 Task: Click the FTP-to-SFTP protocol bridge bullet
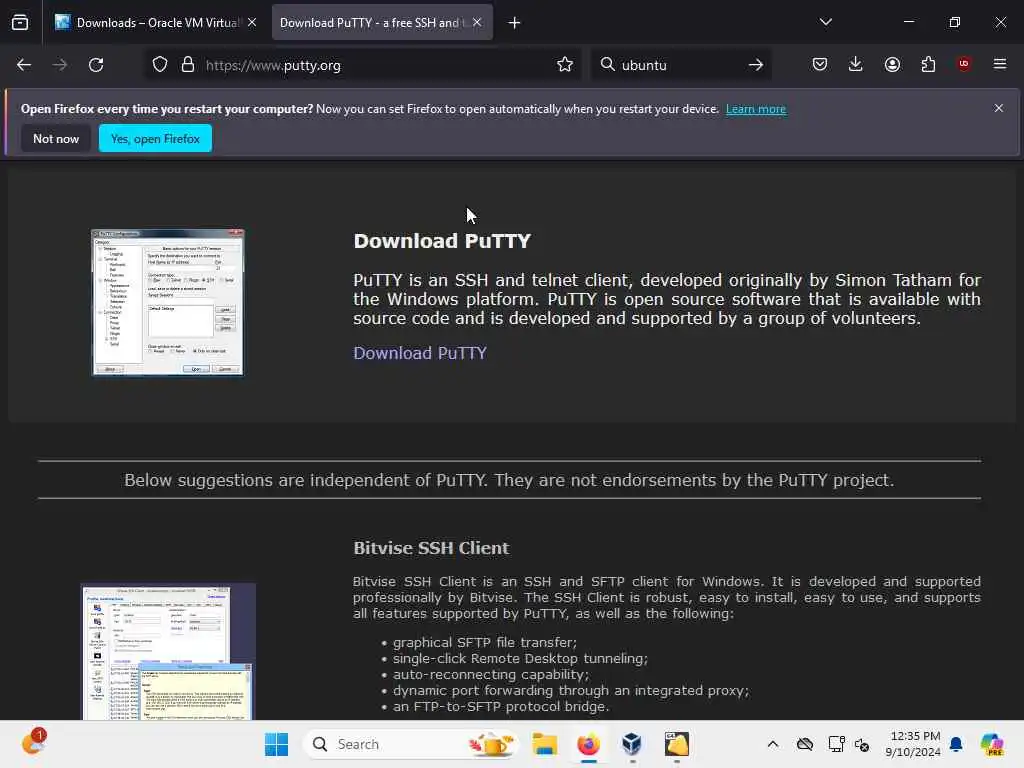click(x=501, y=707)
